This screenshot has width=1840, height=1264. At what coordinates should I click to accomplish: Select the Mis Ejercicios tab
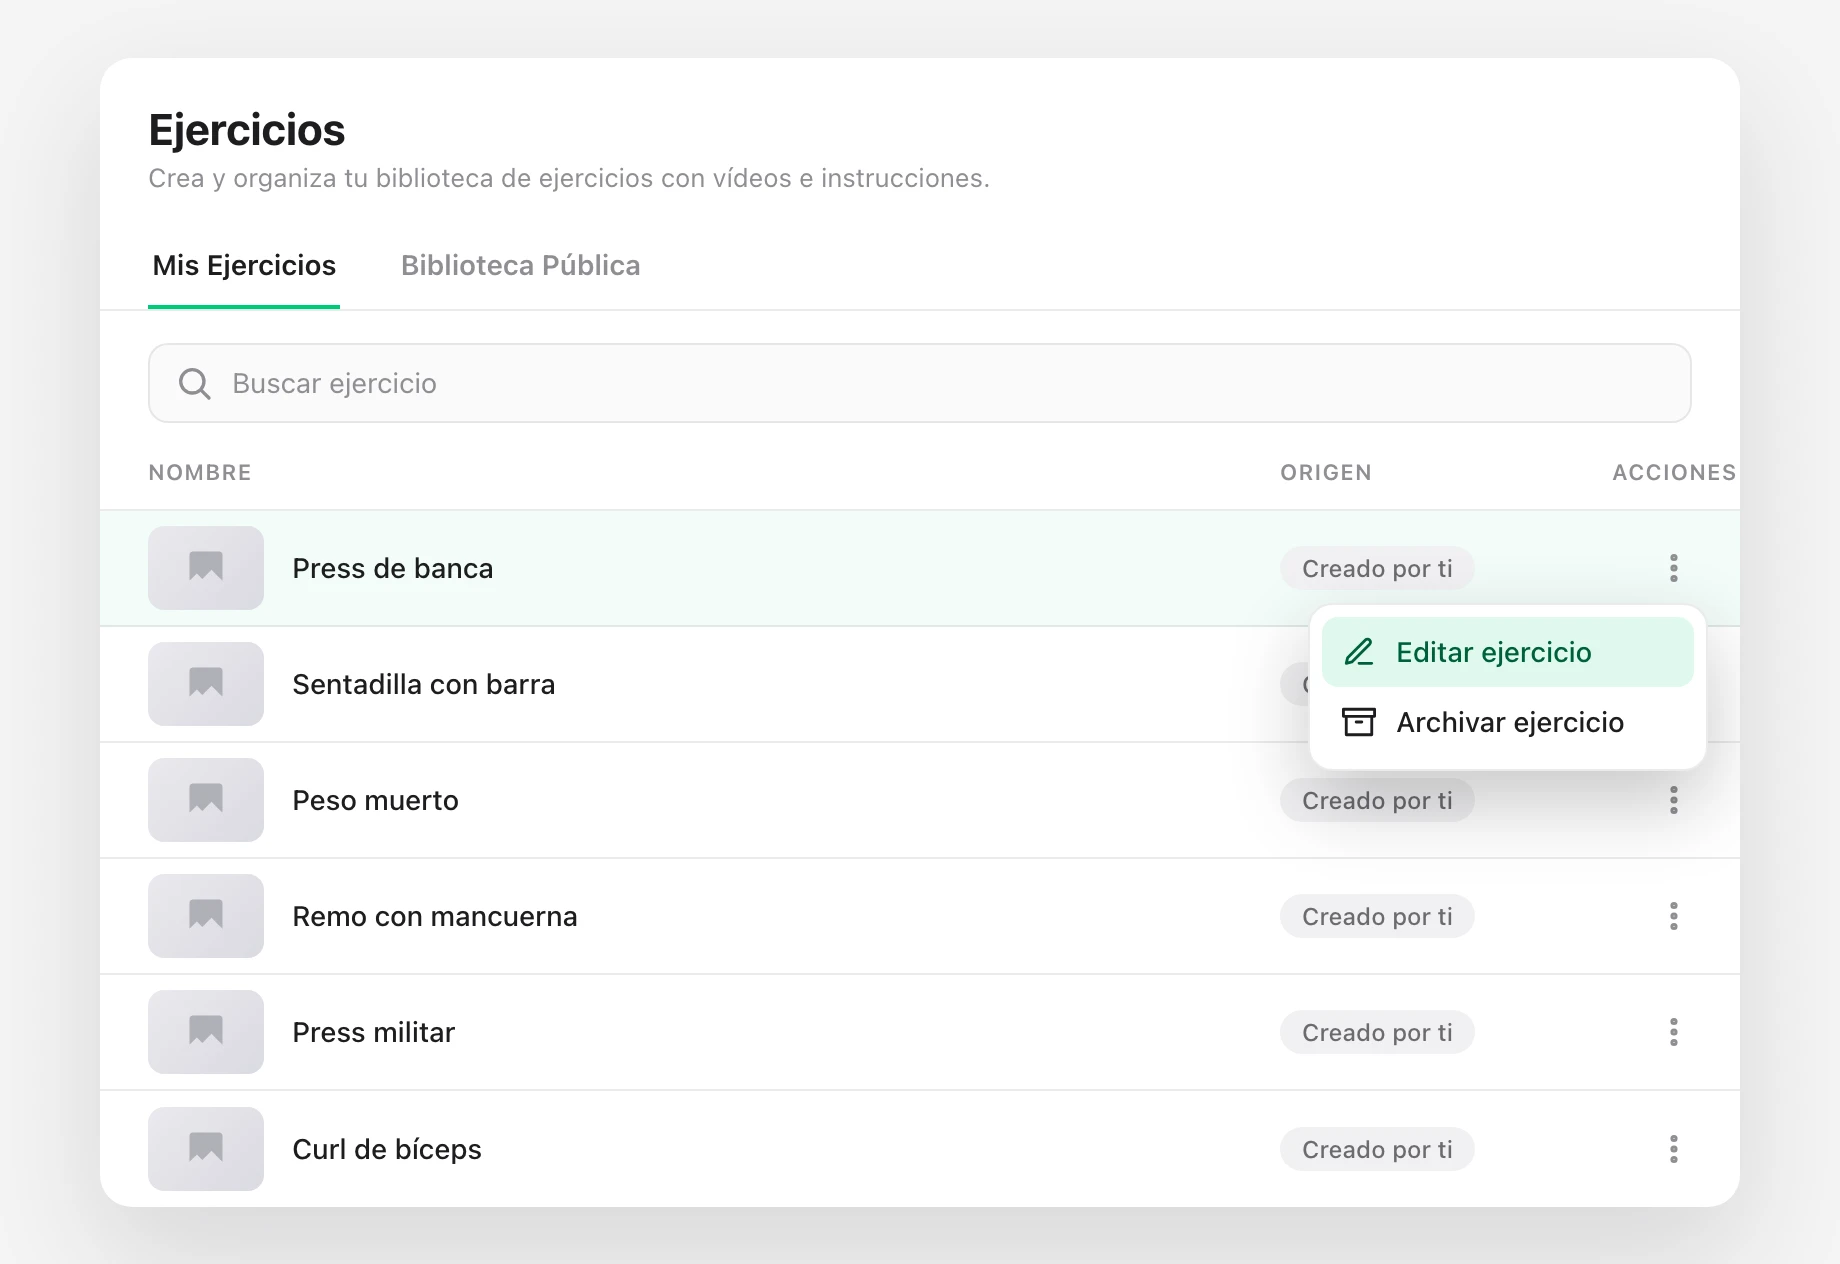click(244, 266)
